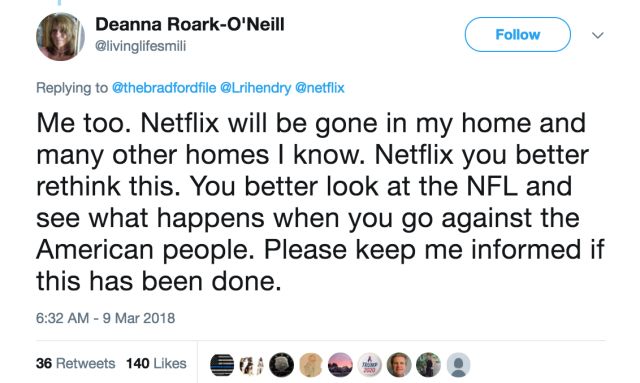This screenshot has width=640, height=383.
Task: Open the @thebradfordfile mention
Action: 164,88
